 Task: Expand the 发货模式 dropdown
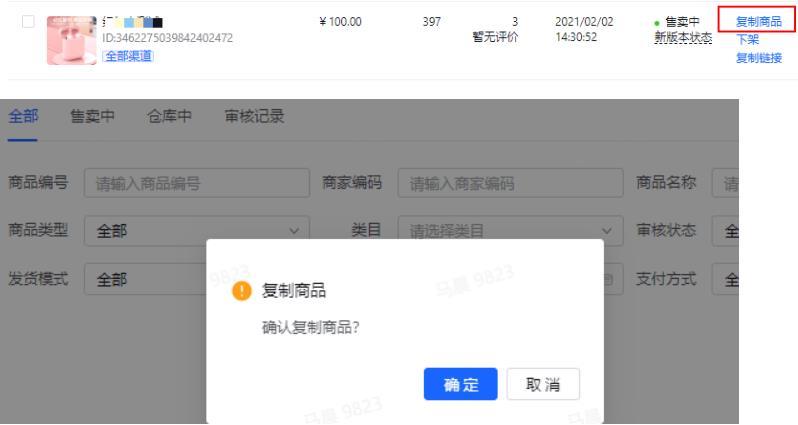[145, 279]
